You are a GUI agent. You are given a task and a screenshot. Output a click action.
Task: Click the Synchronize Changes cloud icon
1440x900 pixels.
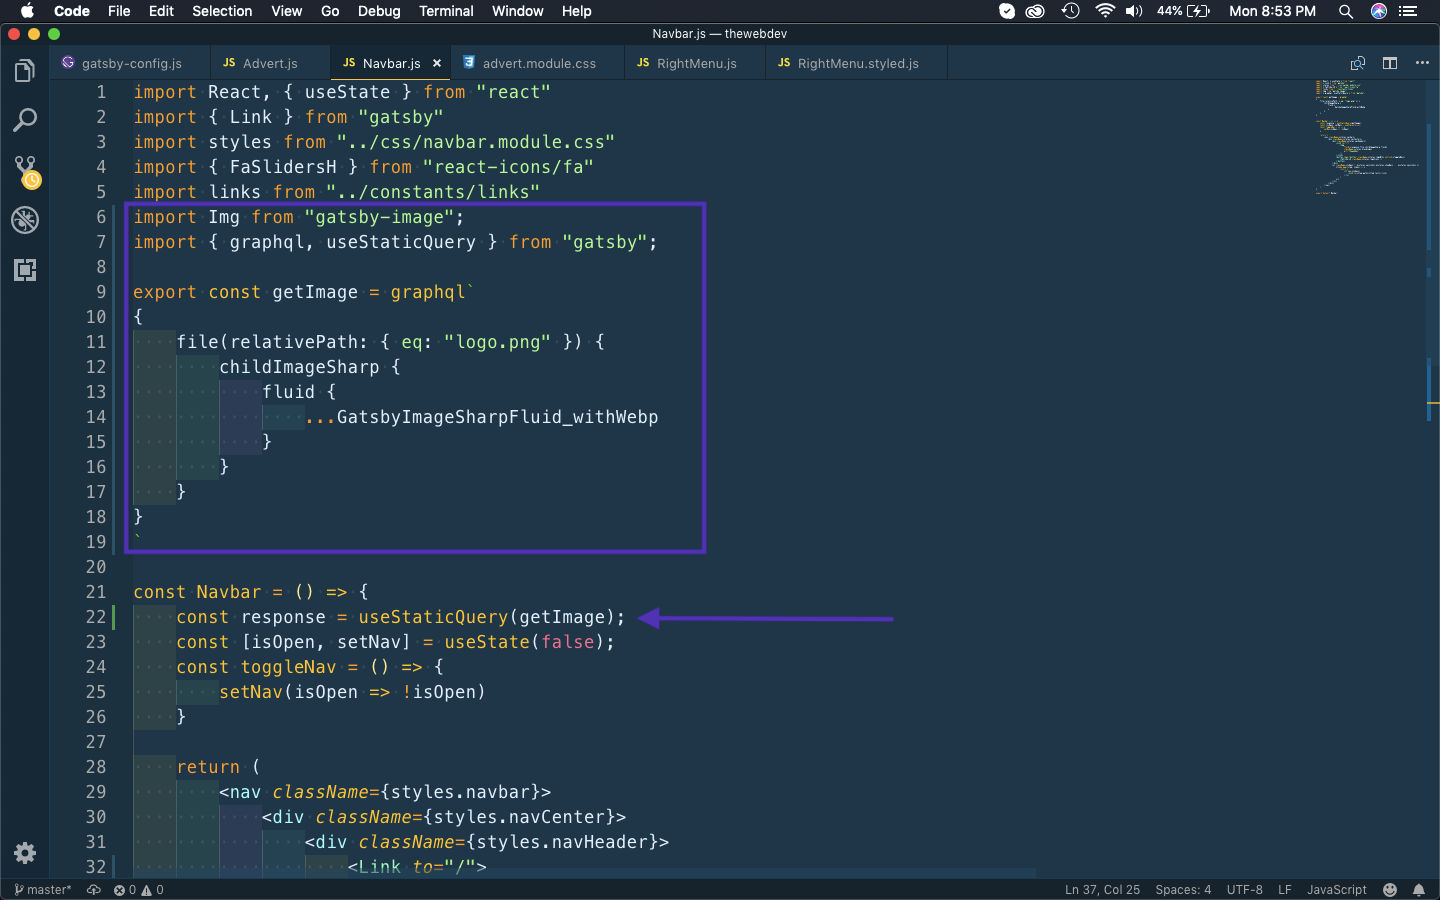click(x=94, y=890)
